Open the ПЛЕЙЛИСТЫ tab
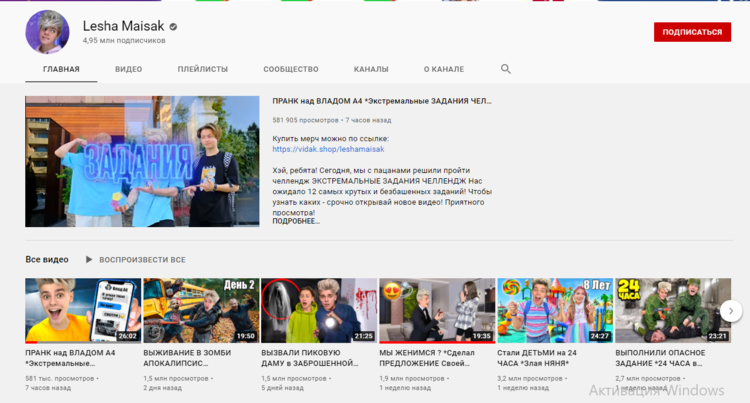Viewport: 750px width, 403px height. 202,69
